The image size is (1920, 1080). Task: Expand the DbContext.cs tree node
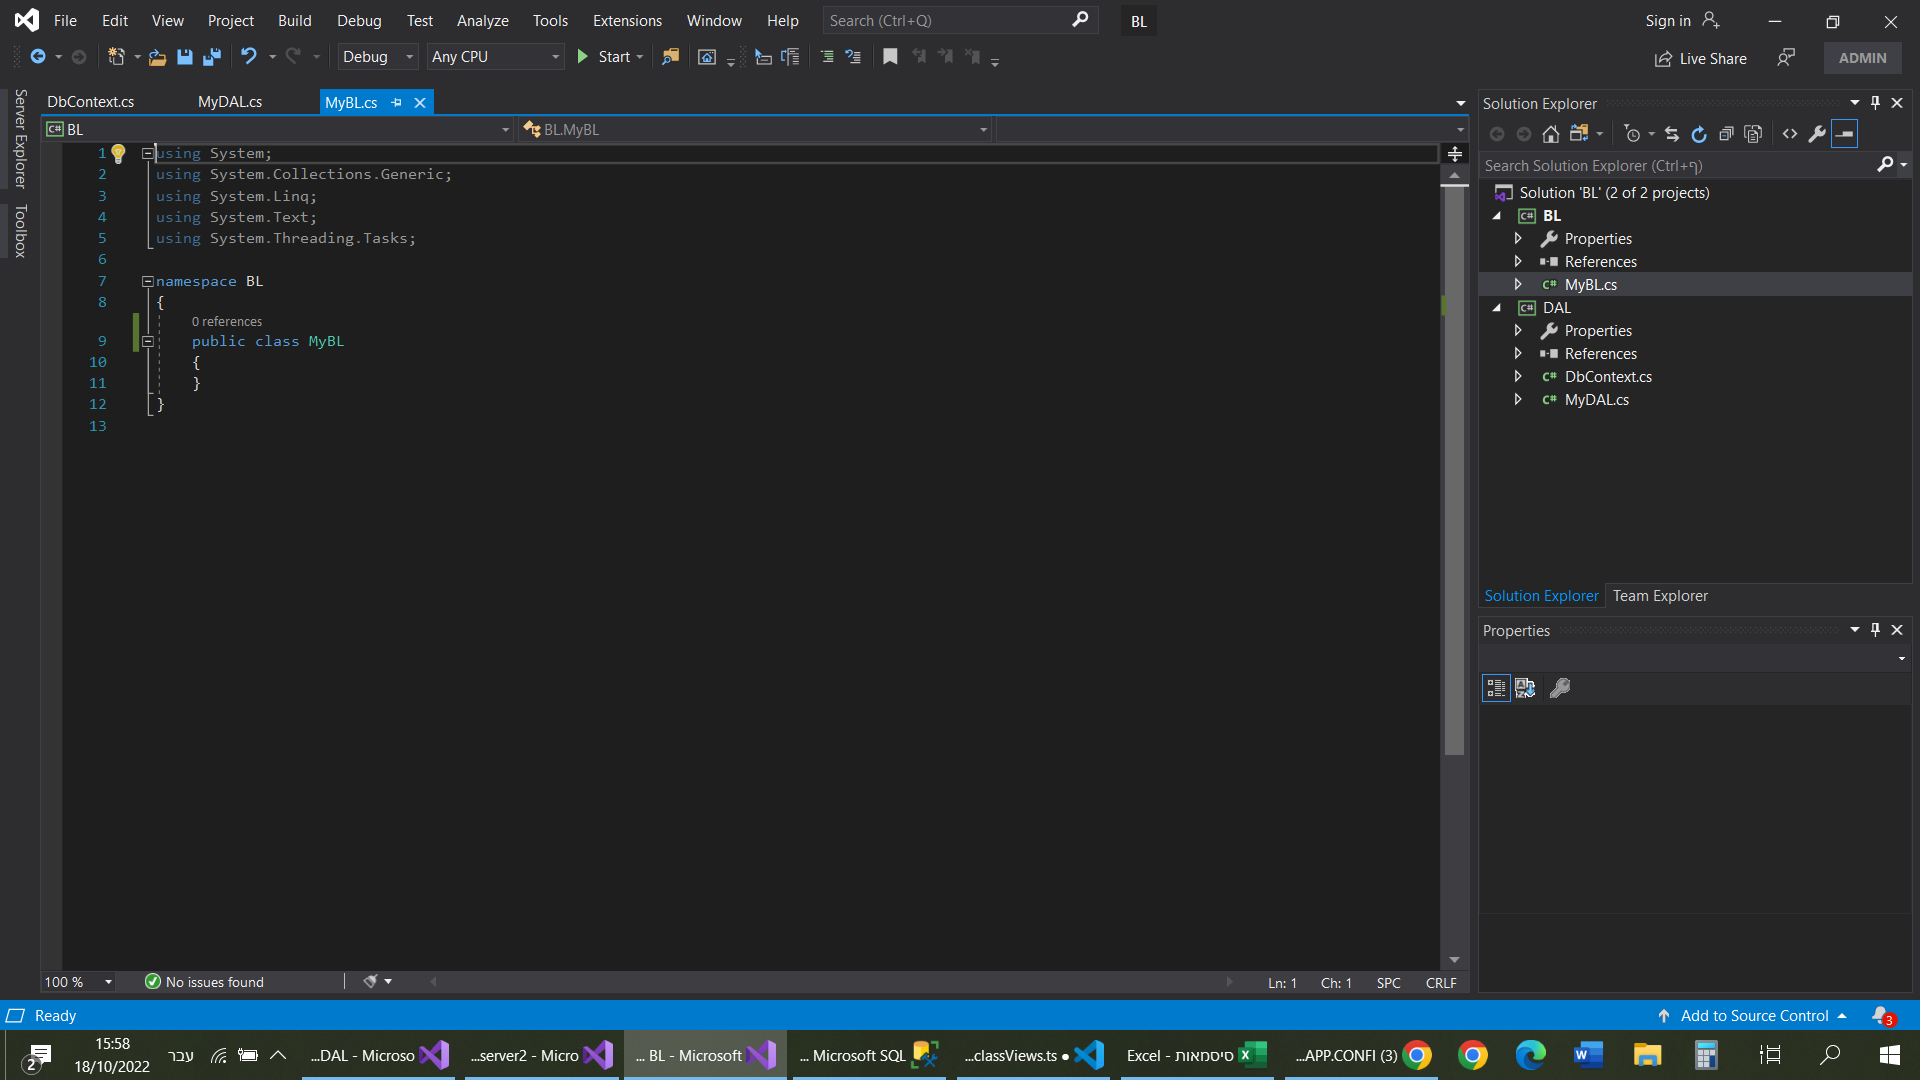click(x=1518, y=377)
